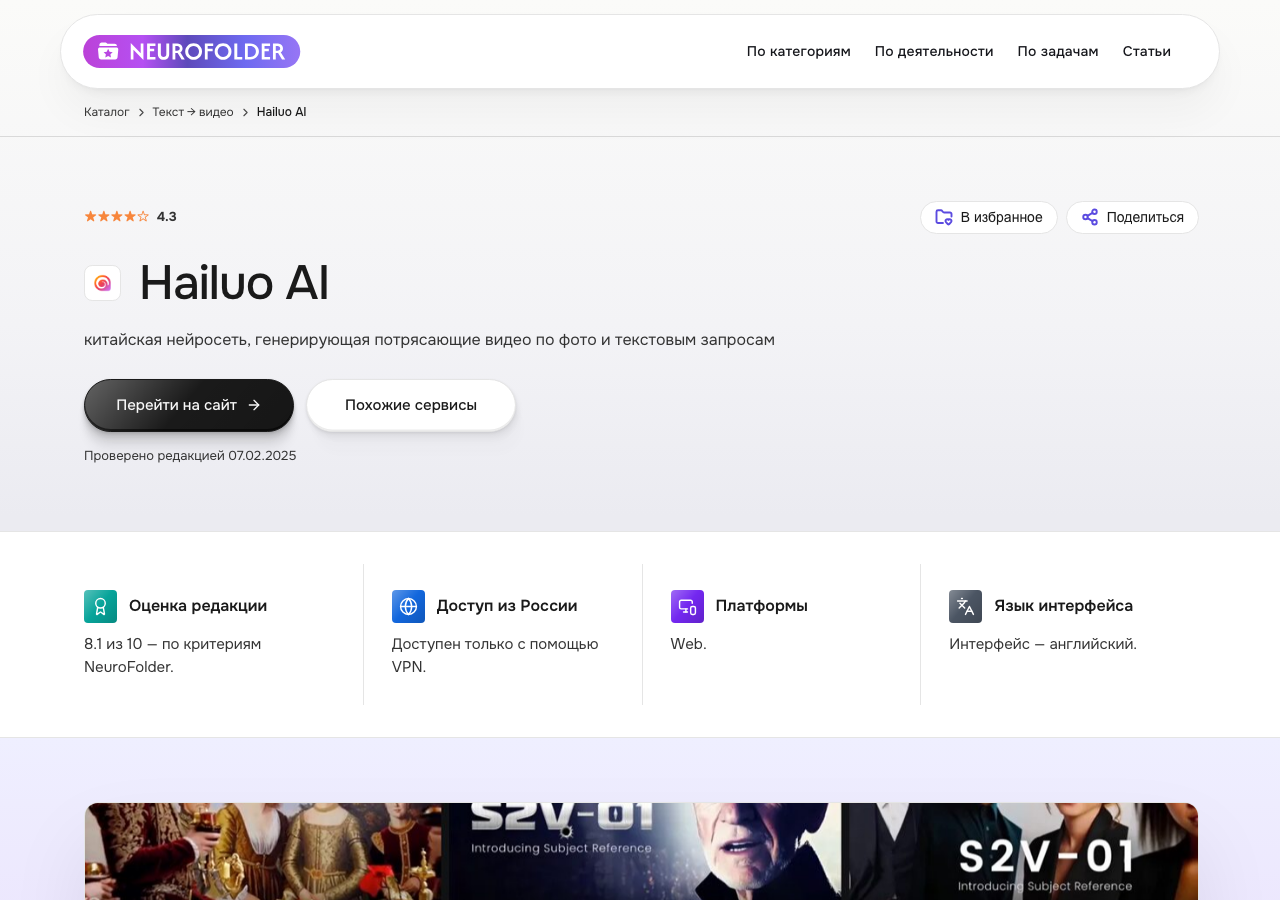
Task: Open the По деятельности menu
Action: [934, 51]
